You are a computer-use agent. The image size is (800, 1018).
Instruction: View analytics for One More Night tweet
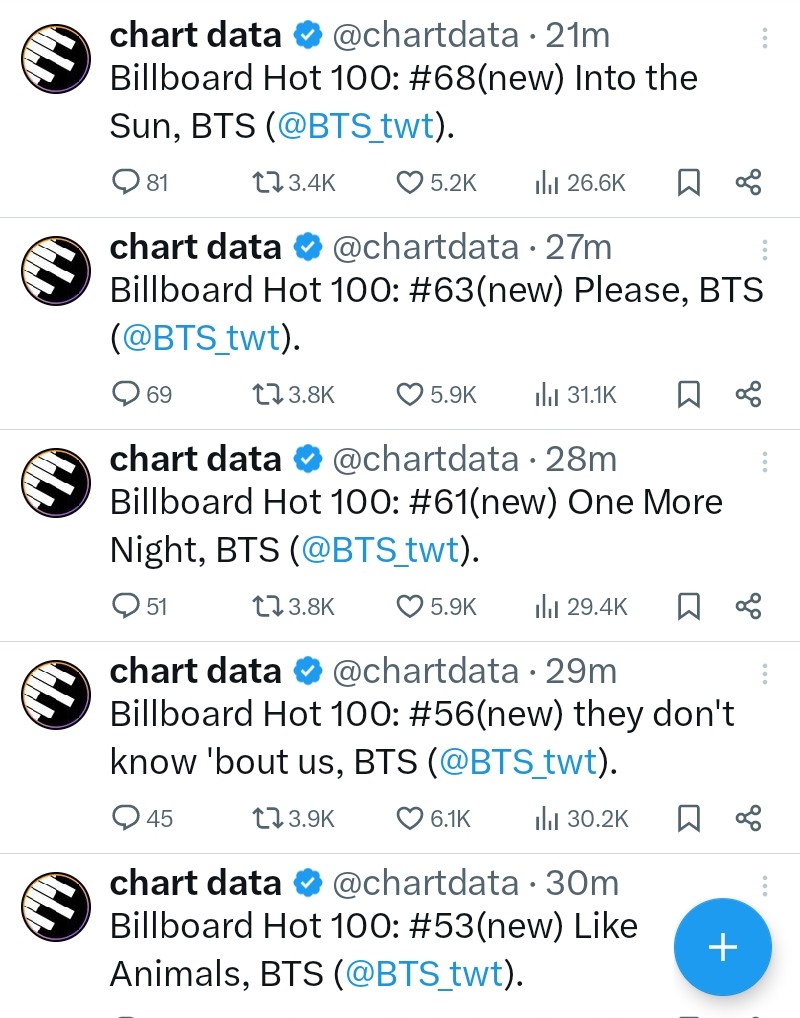pyautogui.click(x=546, y=607)
